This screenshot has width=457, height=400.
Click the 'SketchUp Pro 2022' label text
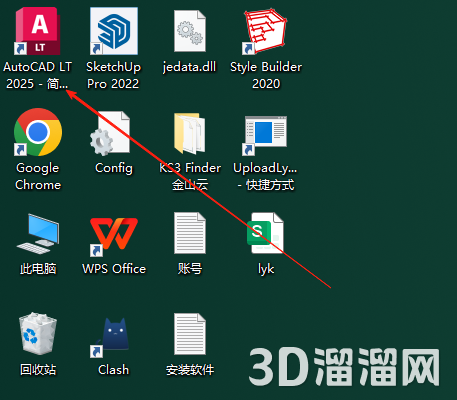(114, 75)
